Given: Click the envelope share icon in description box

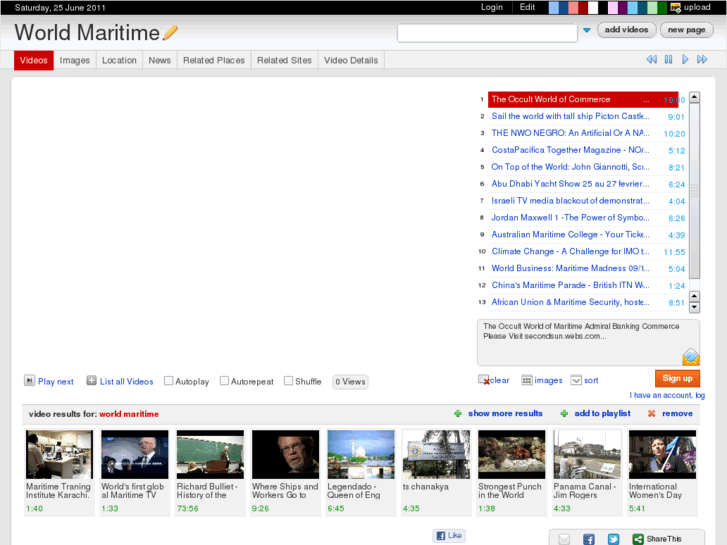Looking at the screenshot, I should click(690, 357).
